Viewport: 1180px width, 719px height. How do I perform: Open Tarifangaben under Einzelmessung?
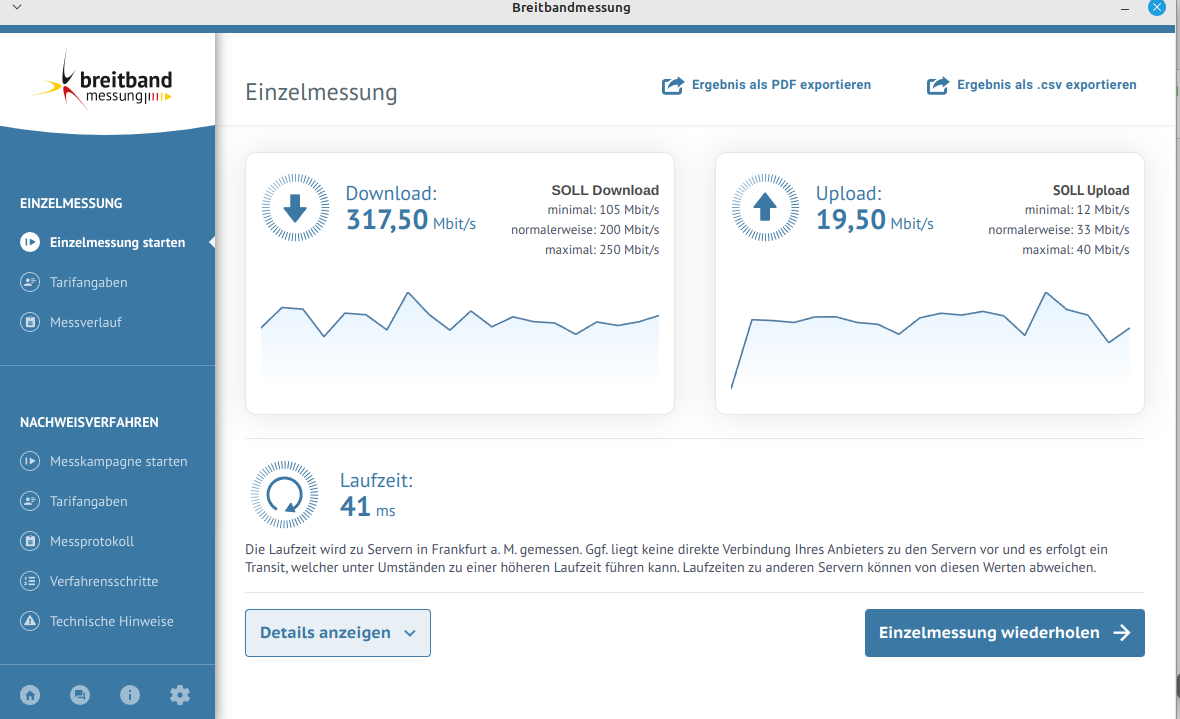click(88, 282)
